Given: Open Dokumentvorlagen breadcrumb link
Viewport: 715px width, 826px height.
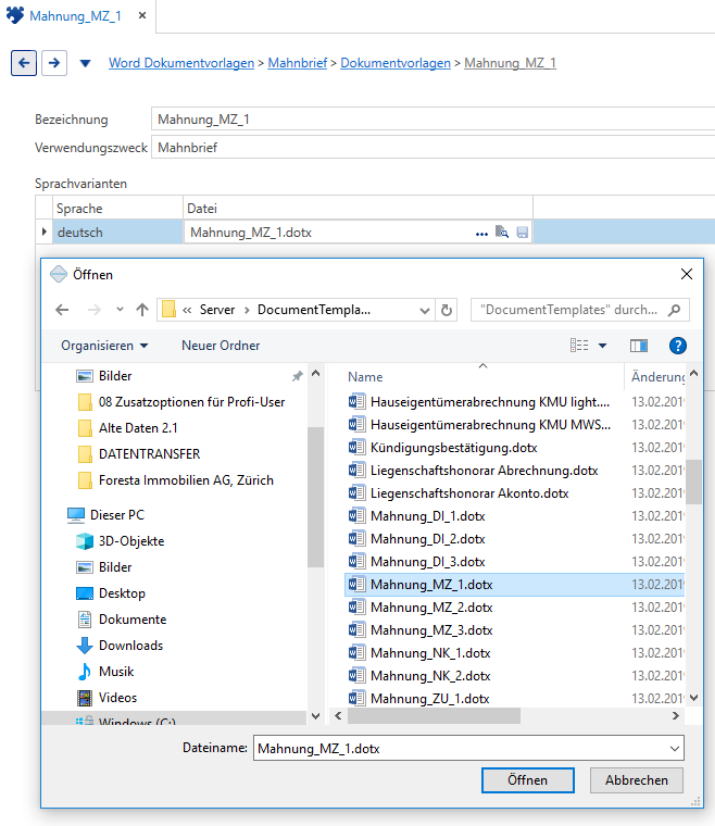Looking at the screenshot, I should coord(395,63).
